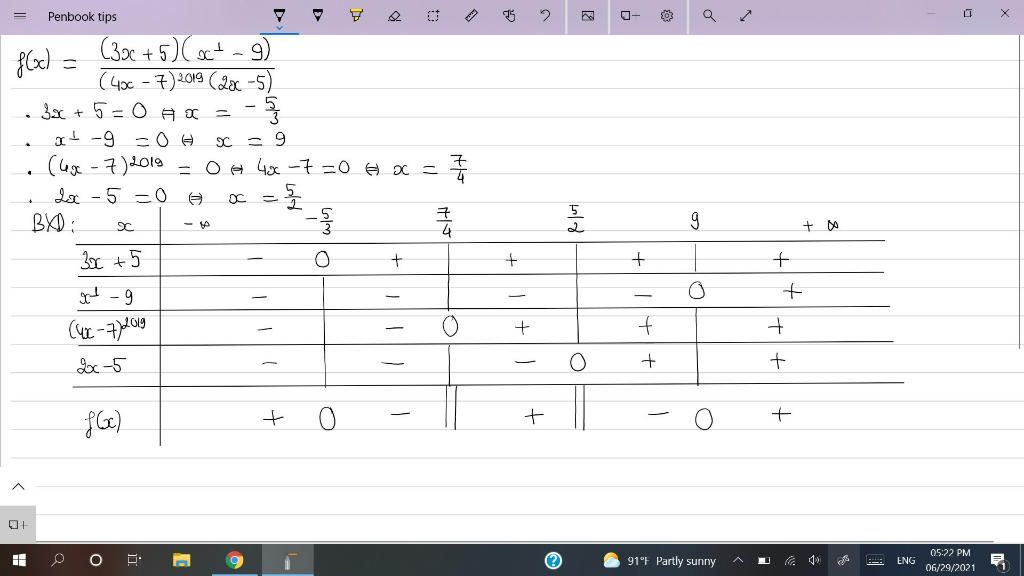Open the notification action center

[999, 560]
